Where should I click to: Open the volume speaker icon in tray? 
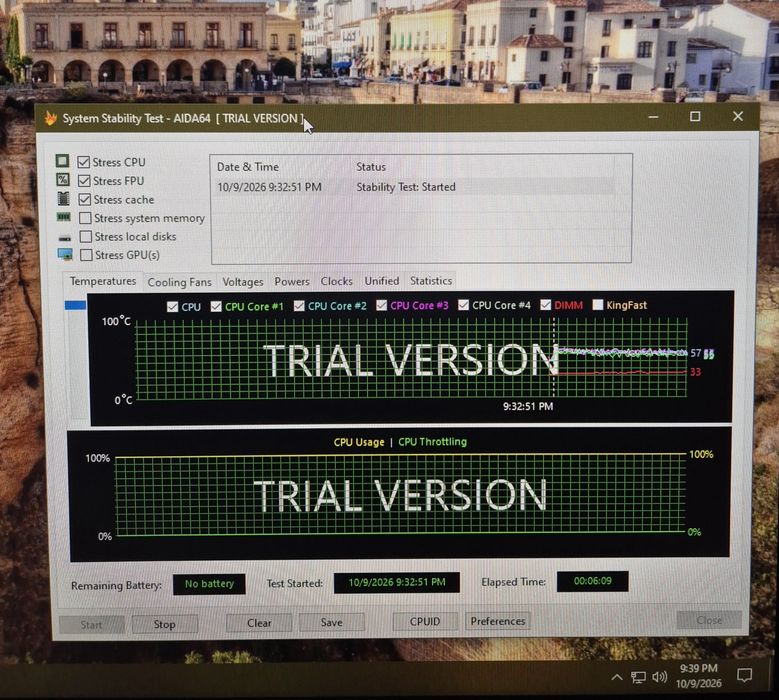pos(660,677)
